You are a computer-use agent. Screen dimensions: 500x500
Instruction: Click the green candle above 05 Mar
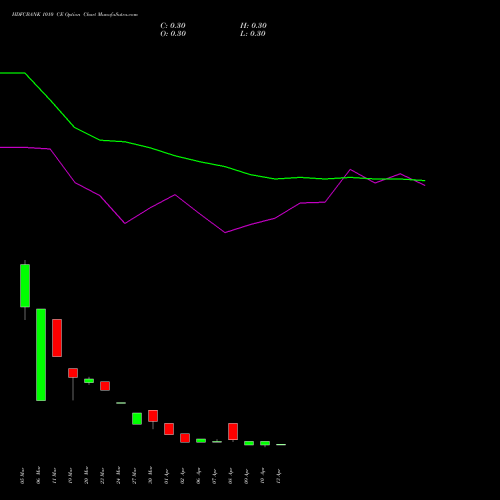(x=25, y=286)
